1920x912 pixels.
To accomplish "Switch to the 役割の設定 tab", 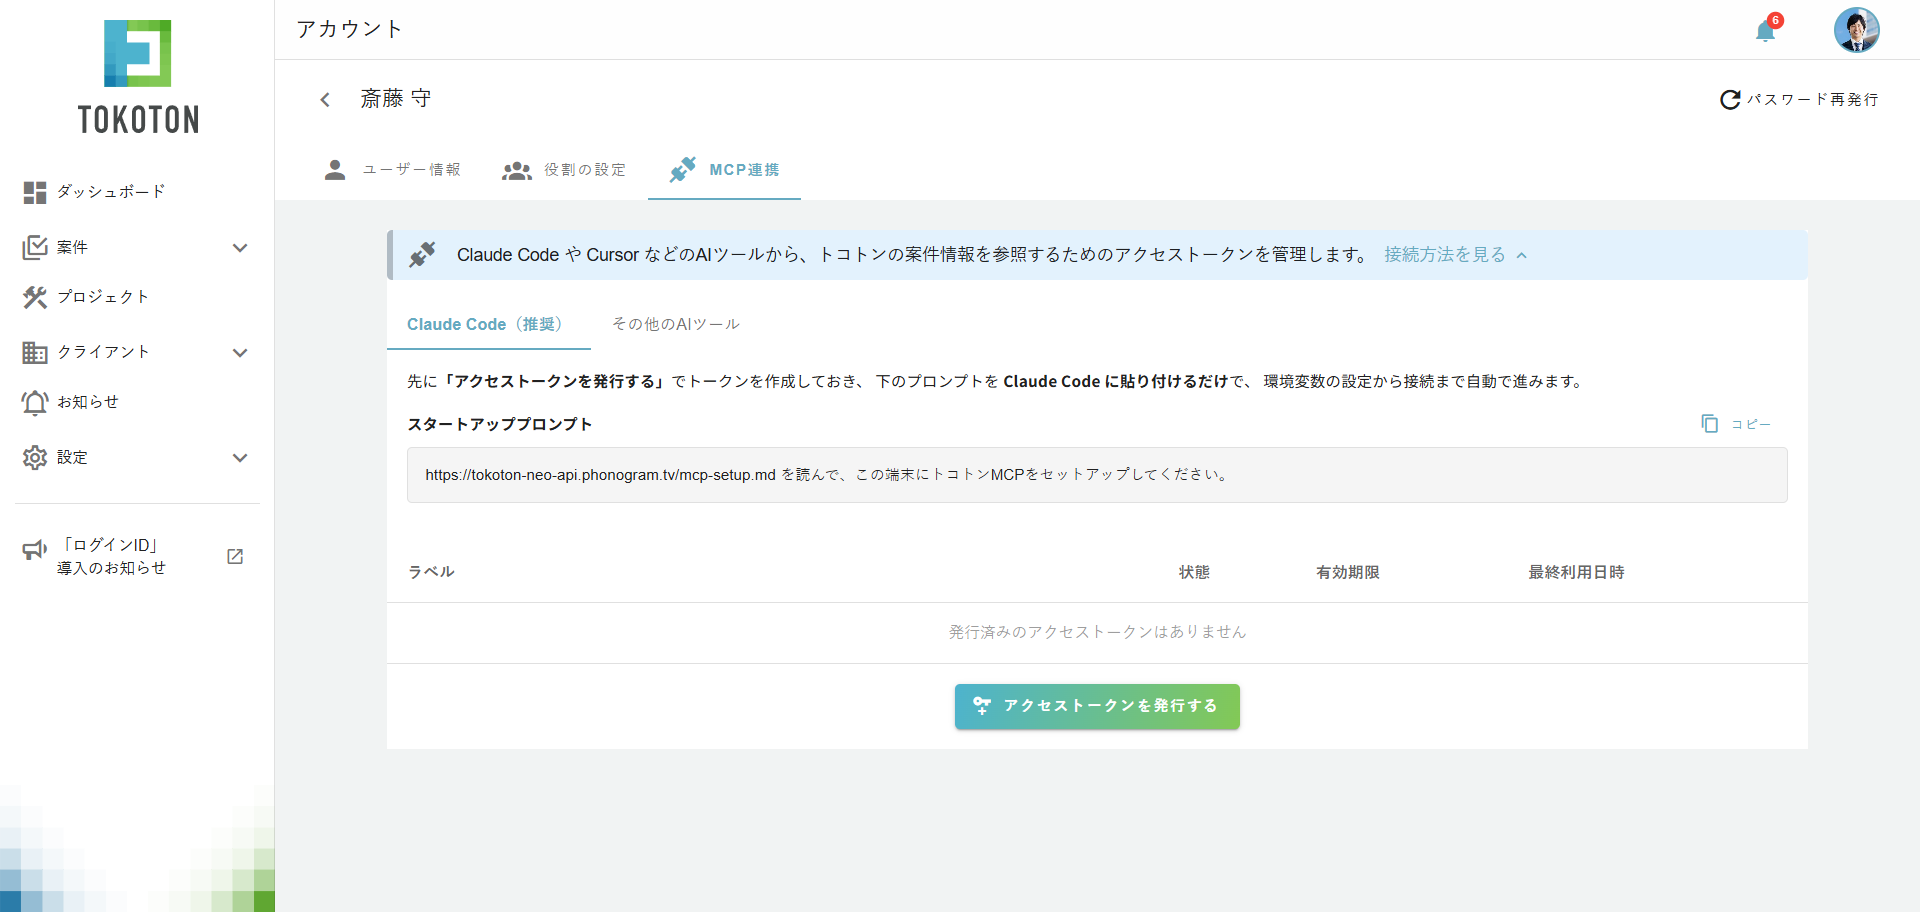I will pyautogui.click(x=564, y=170).
